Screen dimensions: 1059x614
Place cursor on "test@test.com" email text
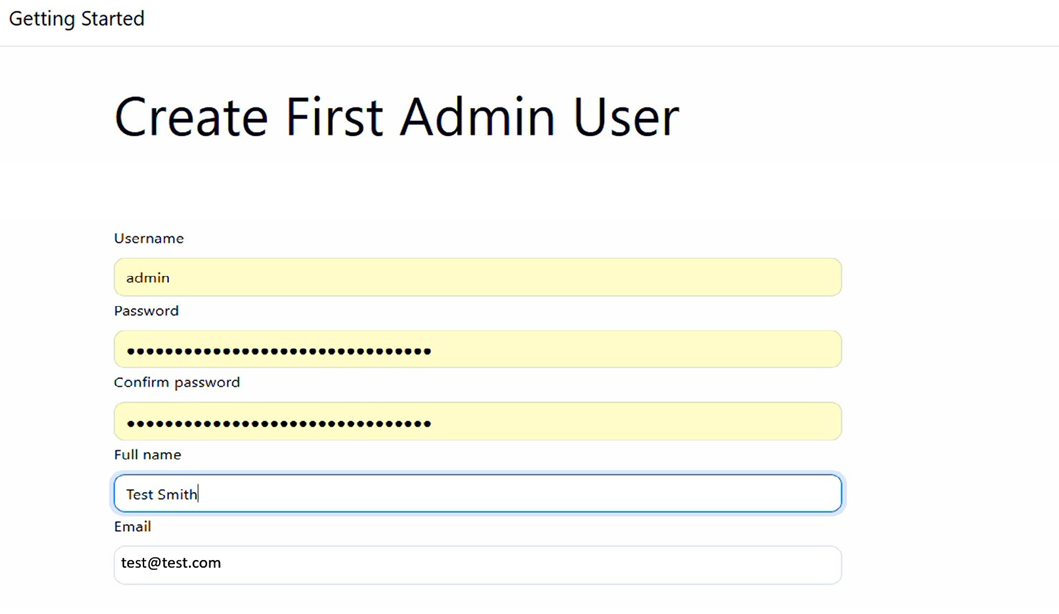click(x=171, y=563)
